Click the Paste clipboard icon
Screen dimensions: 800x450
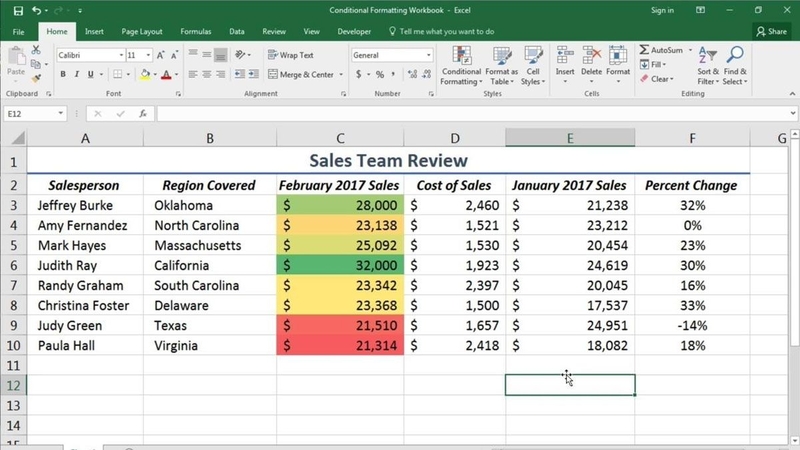[16, 56]
